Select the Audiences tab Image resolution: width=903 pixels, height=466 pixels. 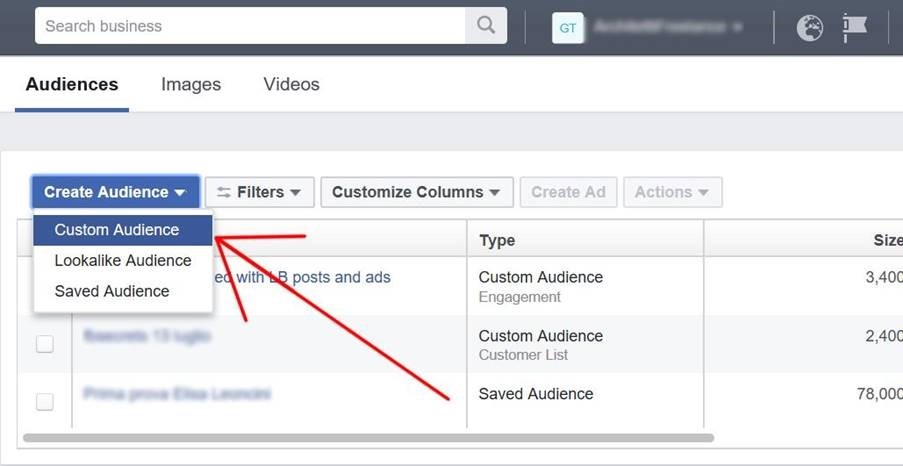point(72,85)
